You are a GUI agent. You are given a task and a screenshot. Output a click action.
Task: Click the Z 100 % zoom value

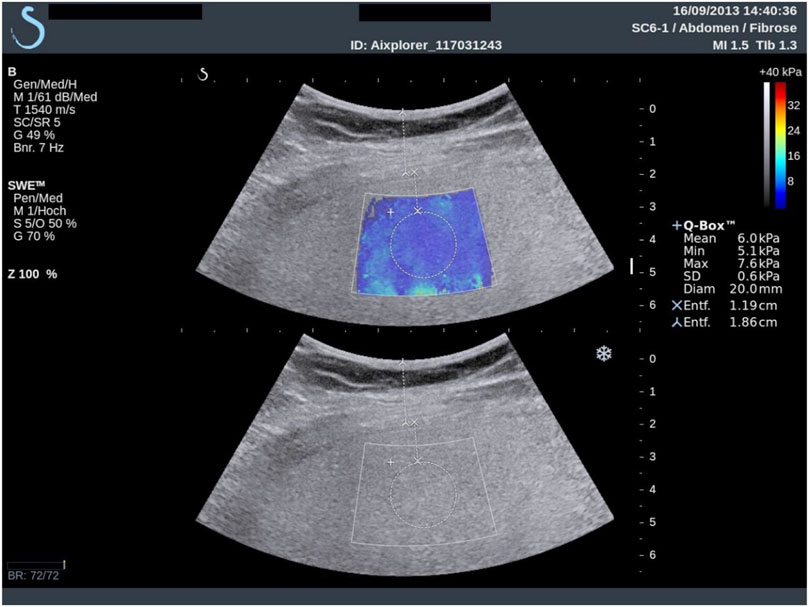click(33, 274)
